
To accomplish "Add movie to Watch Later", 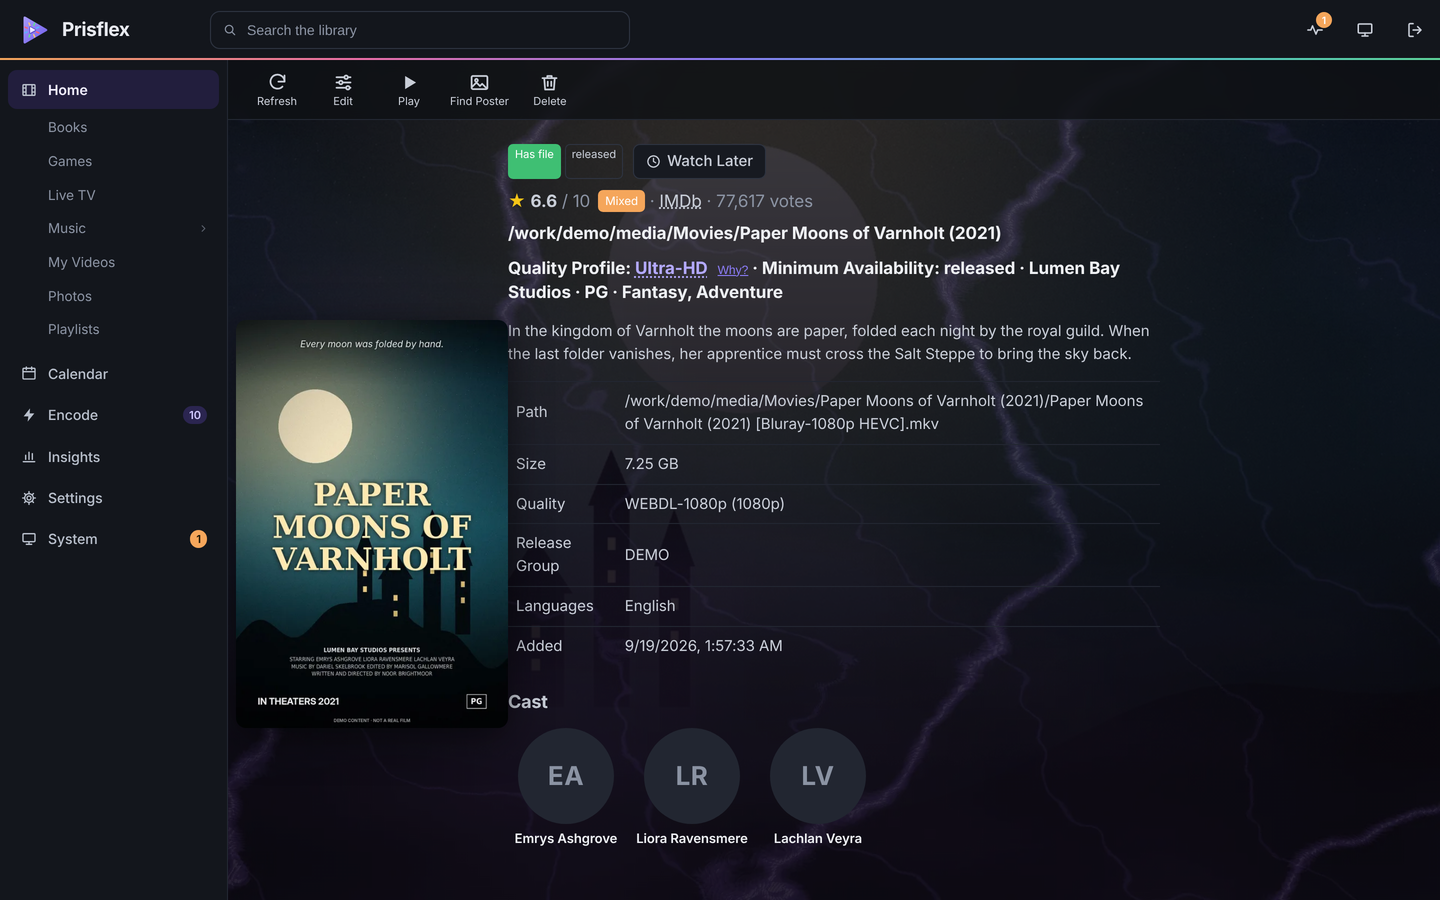I will point(699,161).
